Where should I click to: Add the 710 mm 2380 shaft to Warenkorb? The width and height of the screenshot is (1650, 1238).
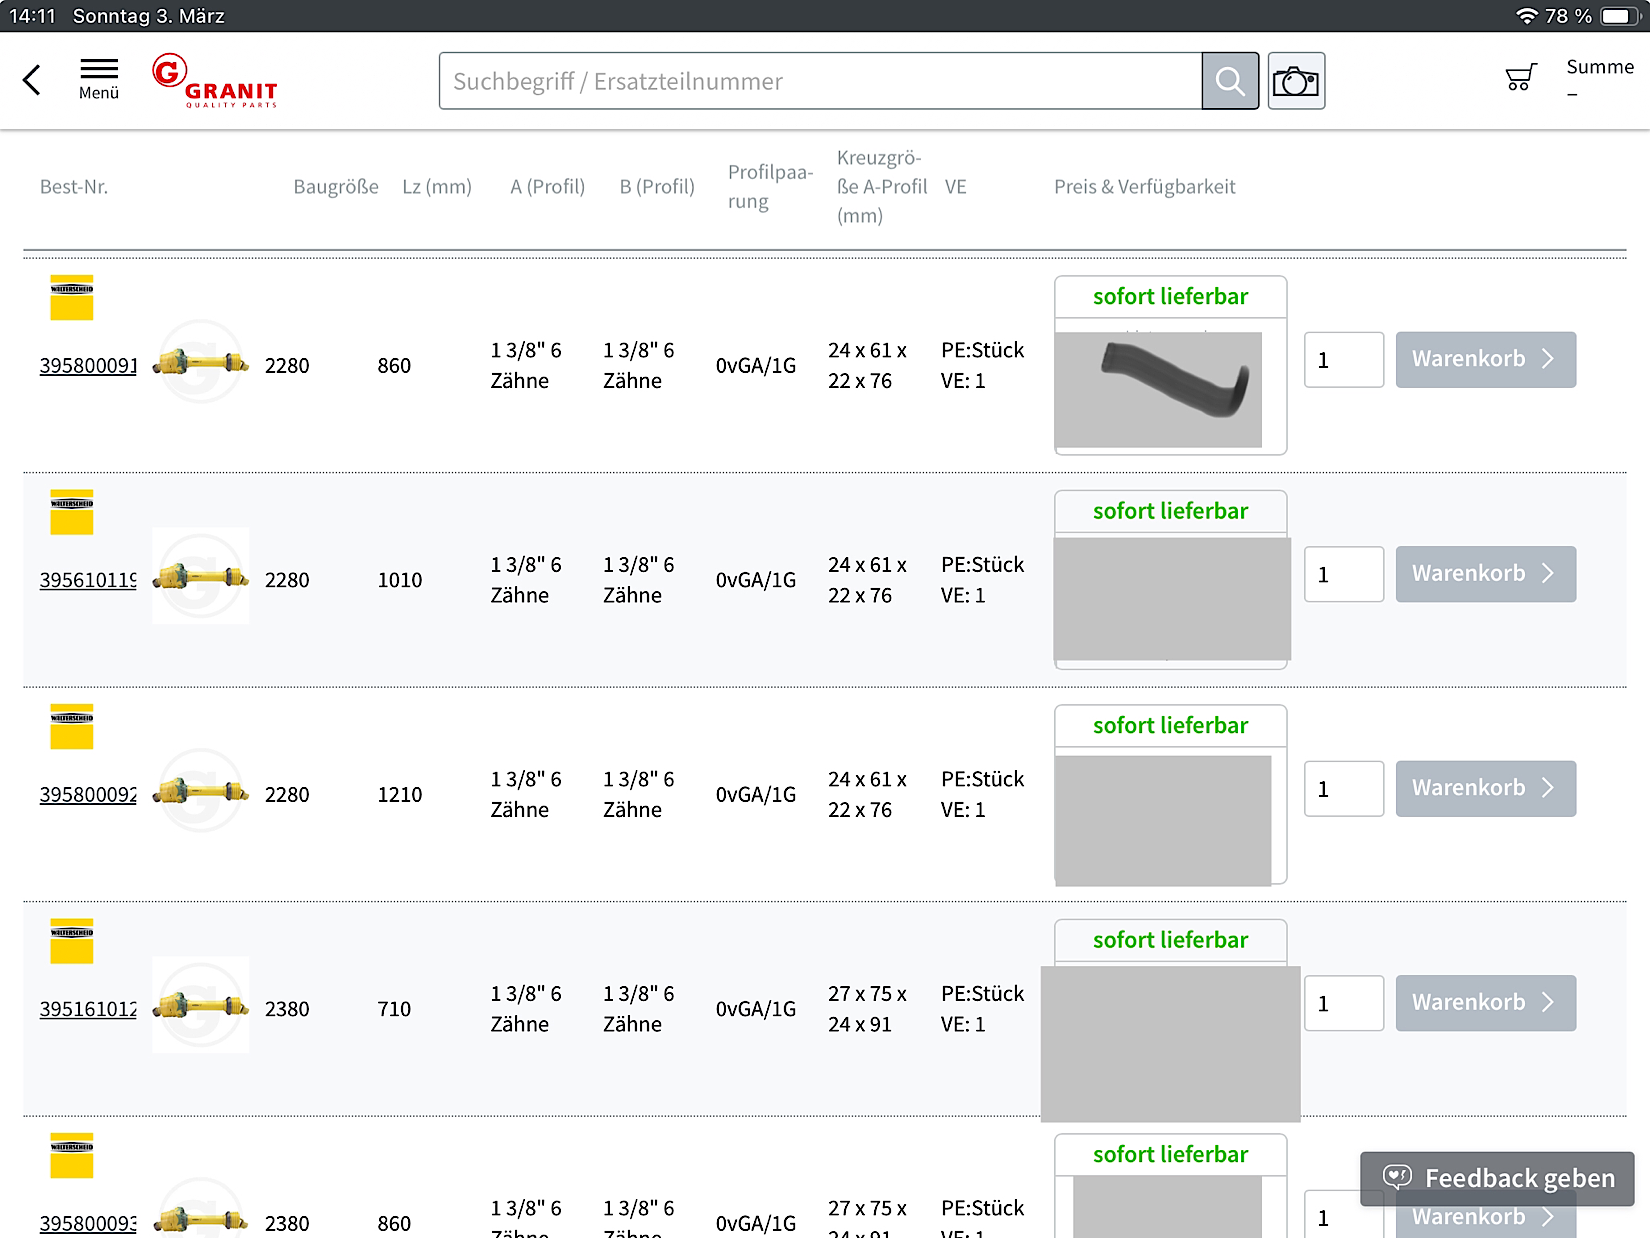coord(1485,1003)
